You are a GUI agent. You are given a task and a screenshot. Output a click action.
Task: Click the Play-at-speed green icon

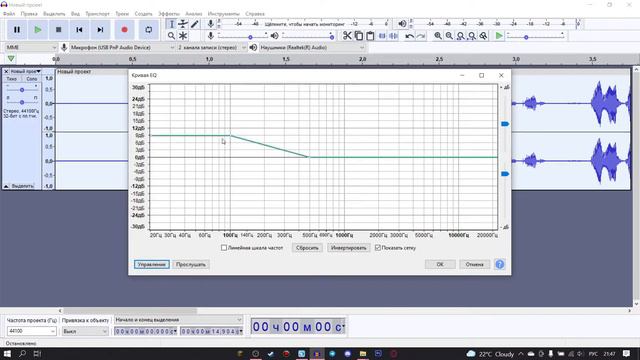pos(499,36)
